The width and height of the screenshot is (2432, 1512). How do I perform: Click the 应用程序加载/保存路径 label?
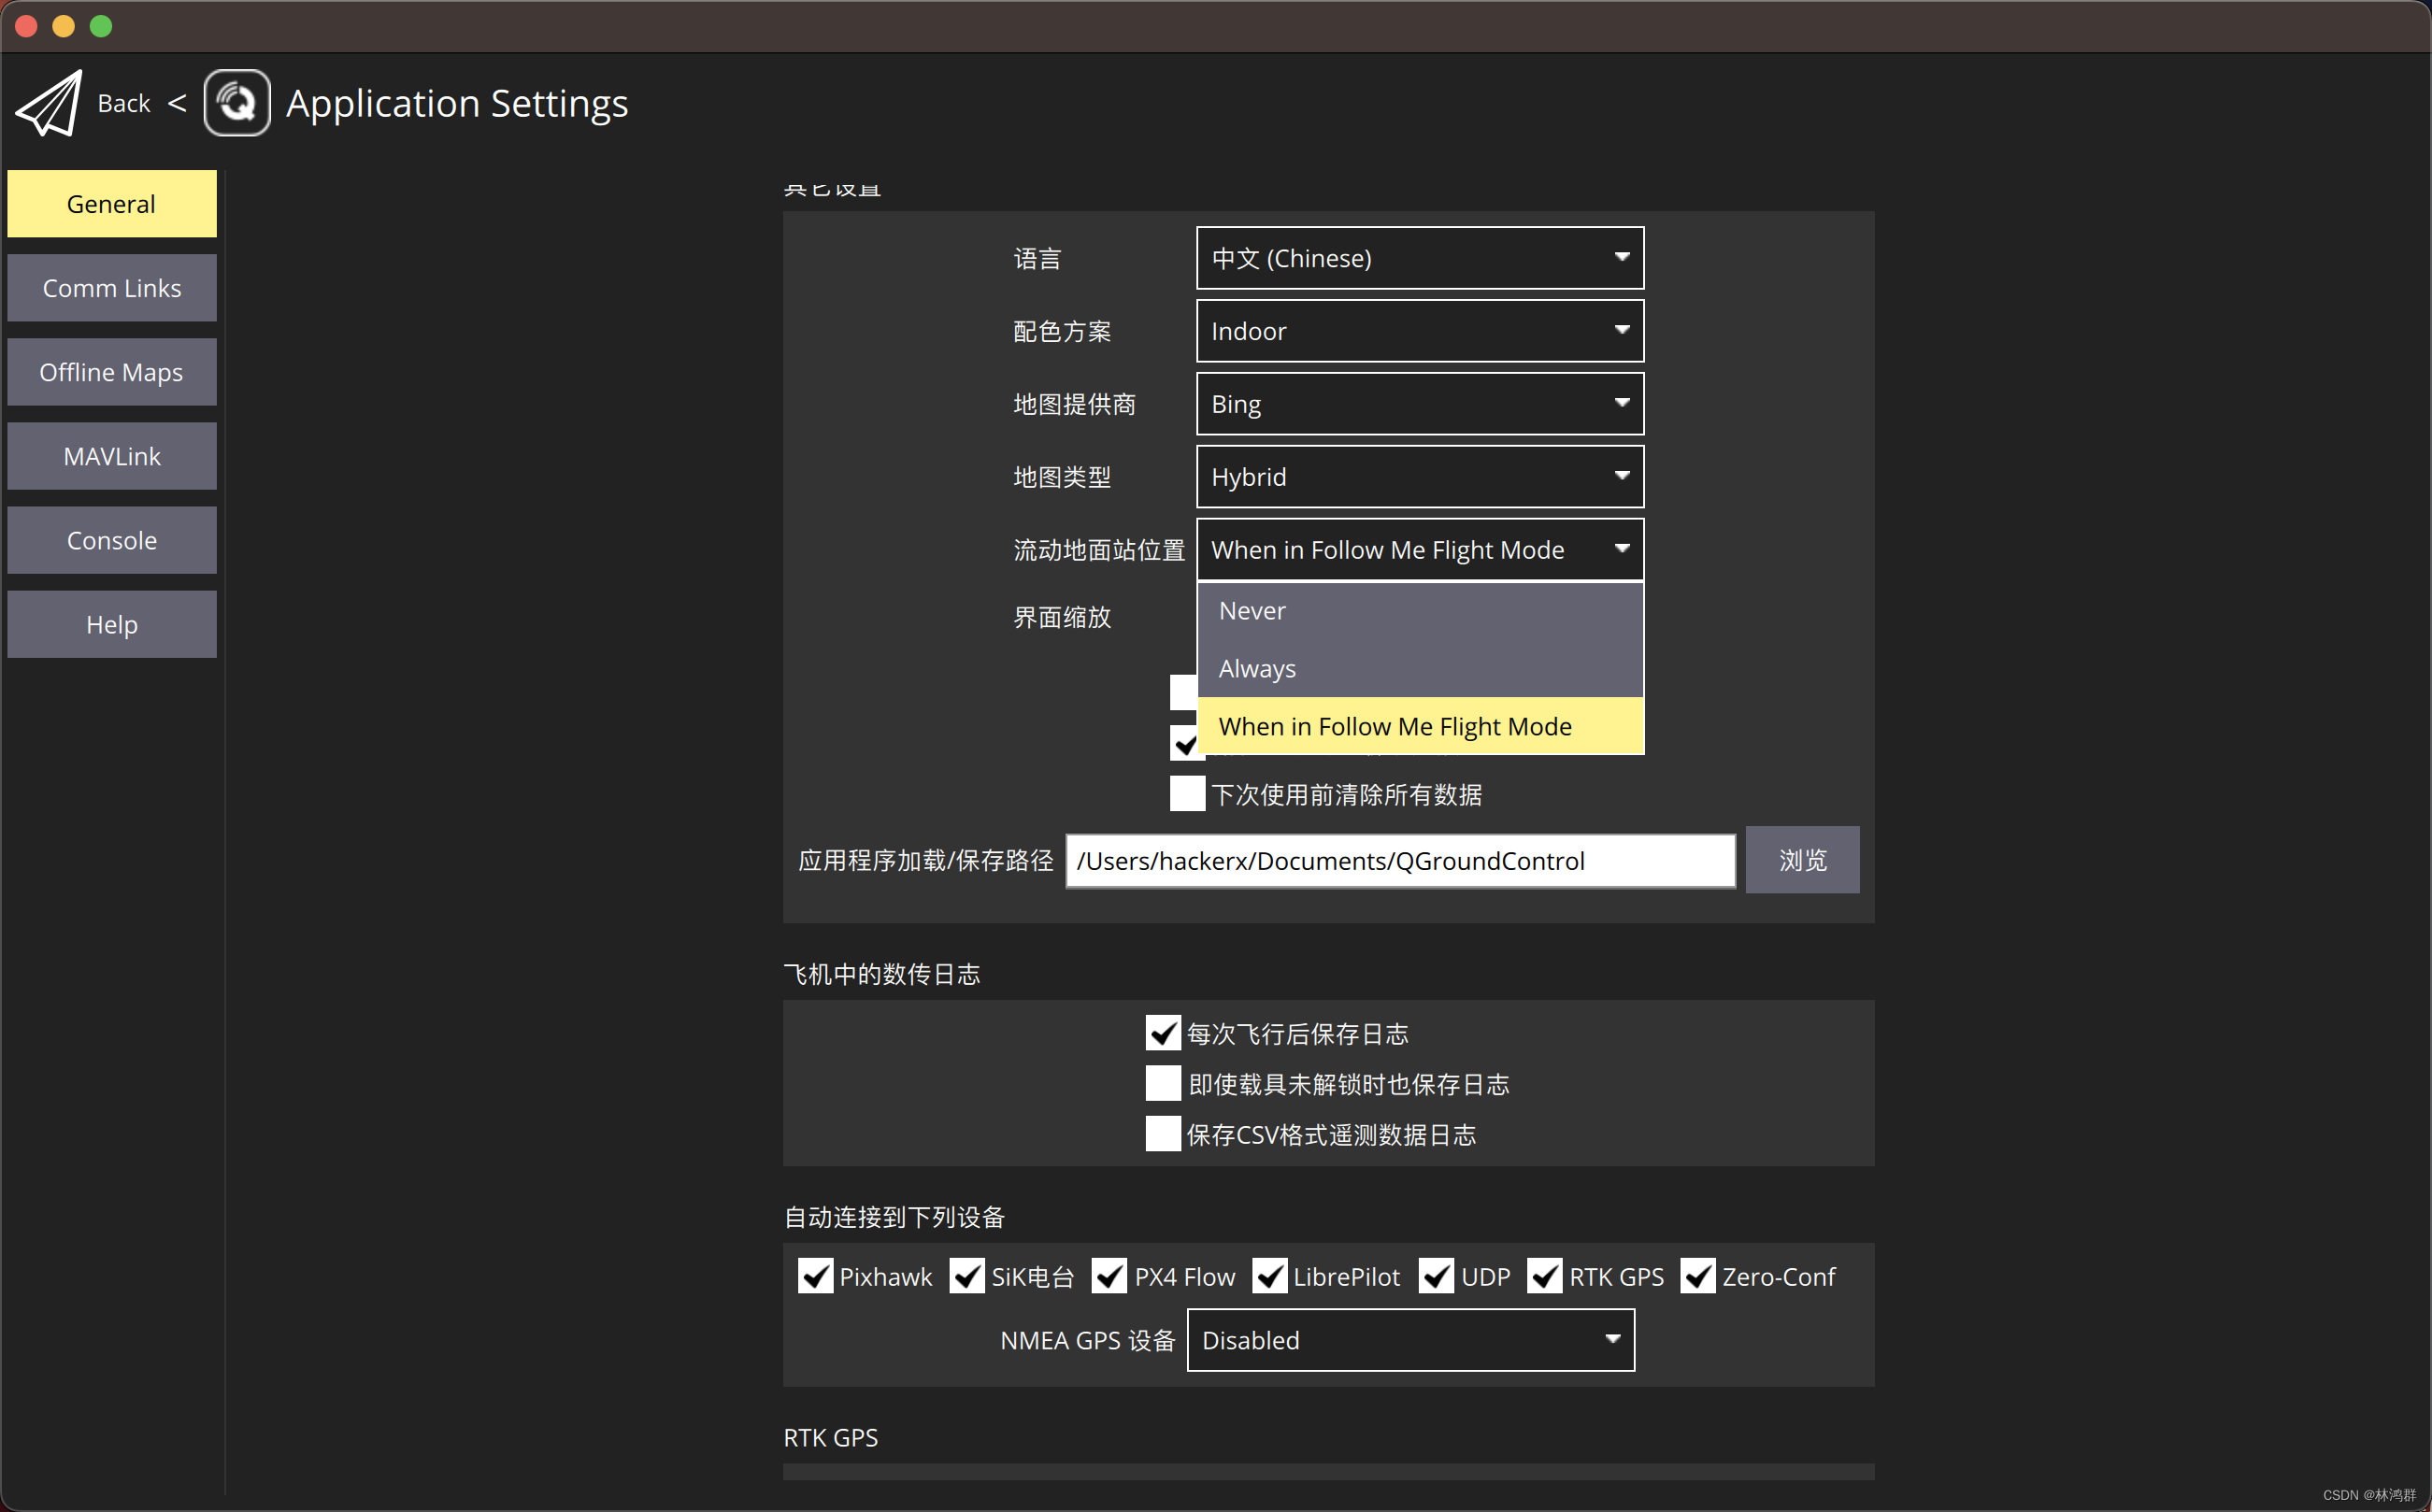[x=925, y=861]
